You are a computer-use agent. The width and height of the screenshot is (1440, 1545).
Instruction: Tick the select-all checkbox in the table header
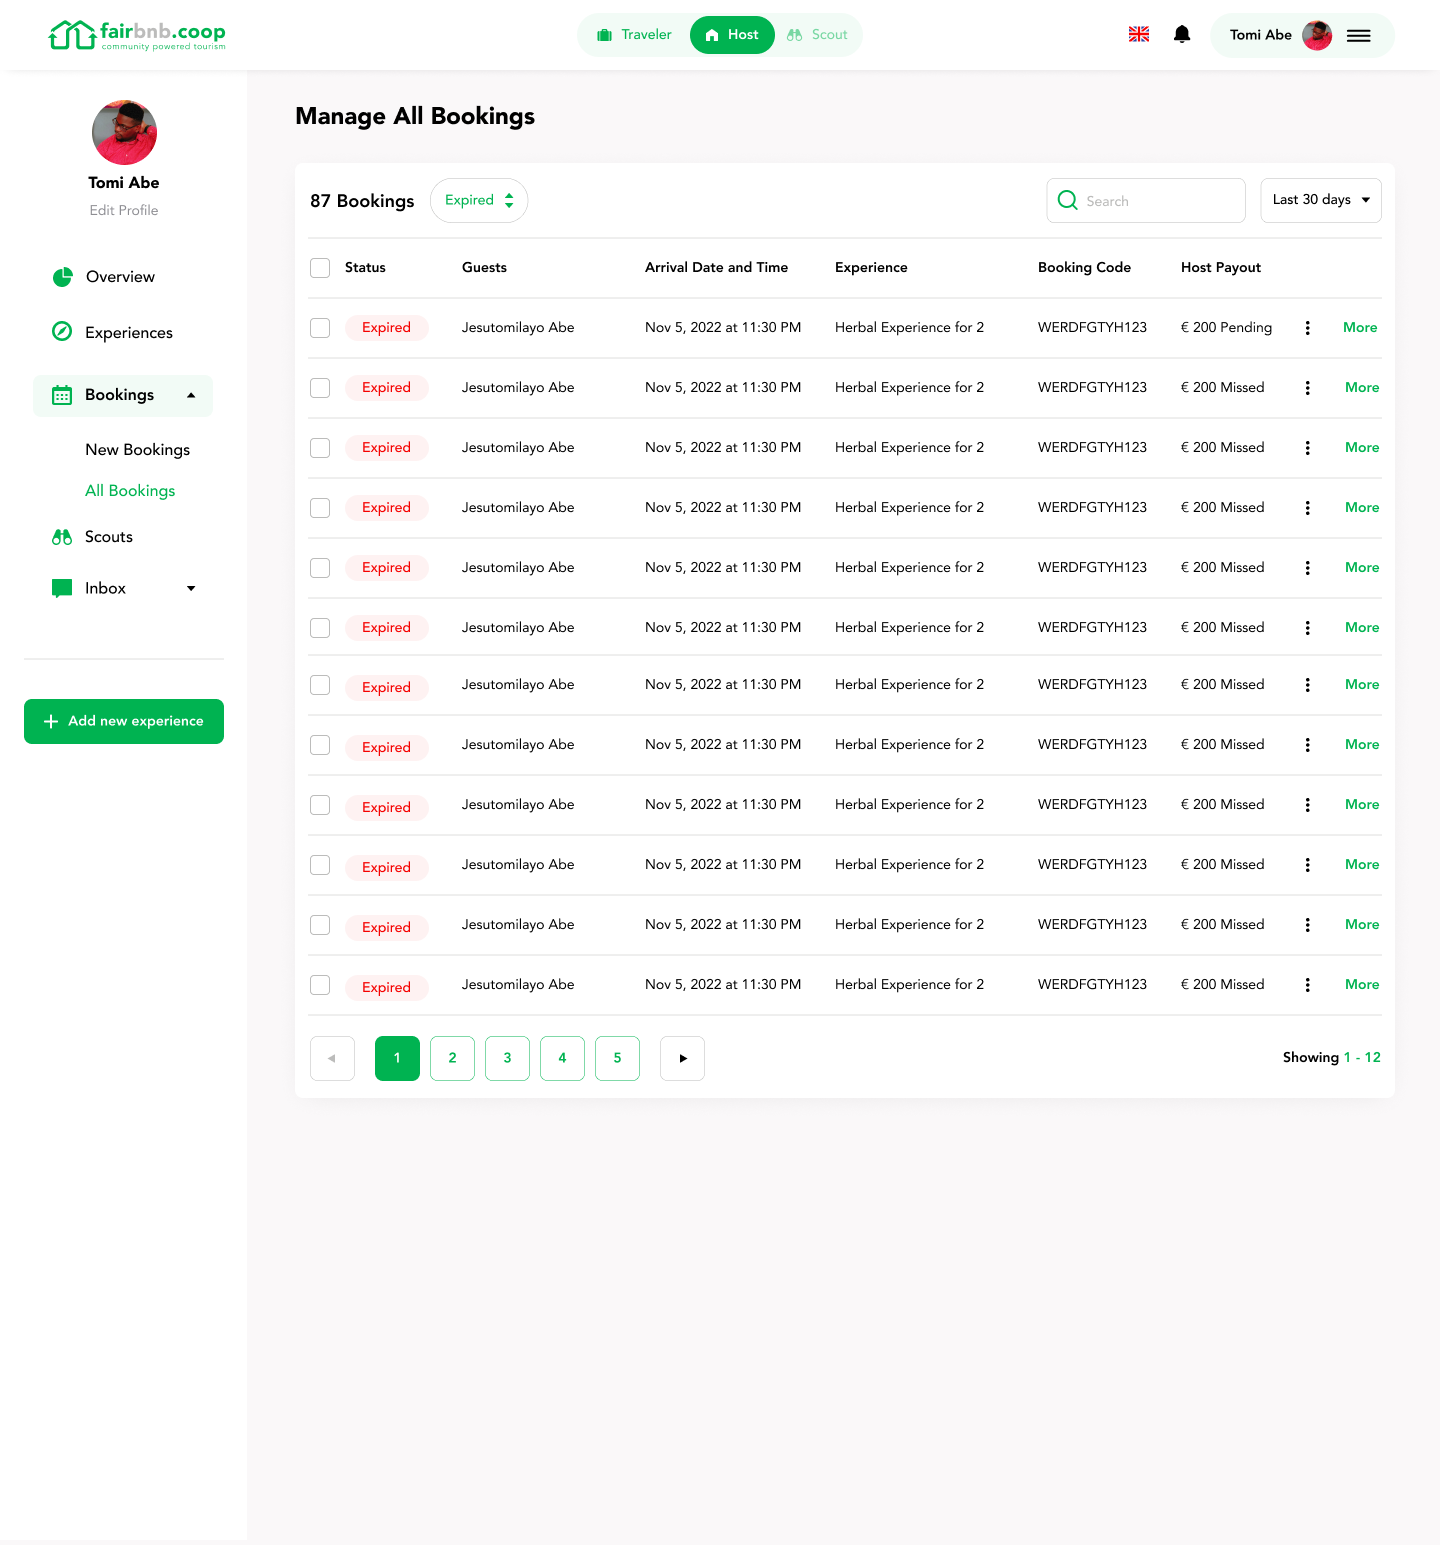(x=320, y=268)
